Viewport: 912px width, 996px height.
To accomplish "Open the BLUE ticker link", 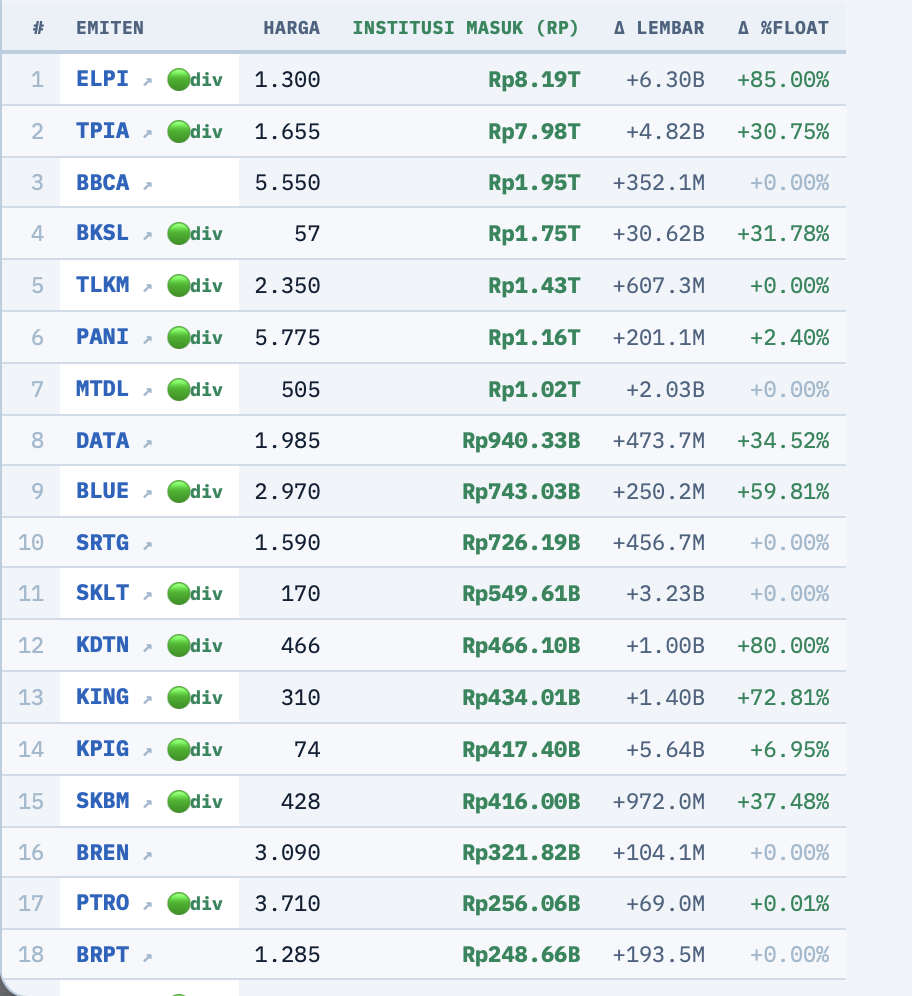I will (x=102, y=491).
